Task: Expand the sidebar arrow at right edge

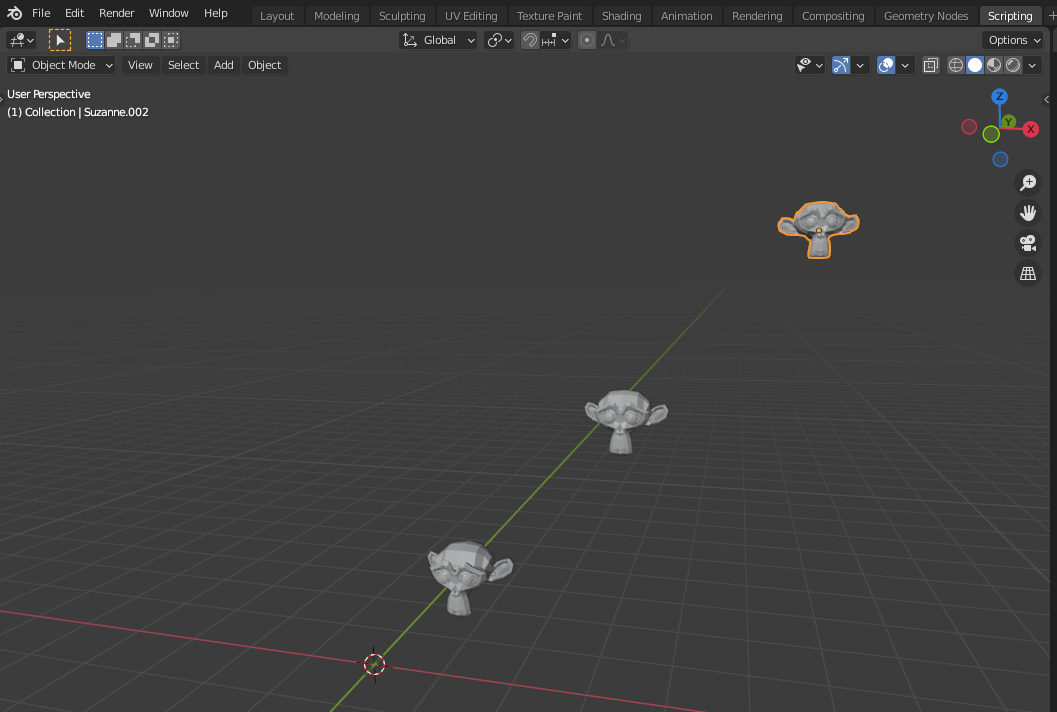Action: click(1046, 100)
